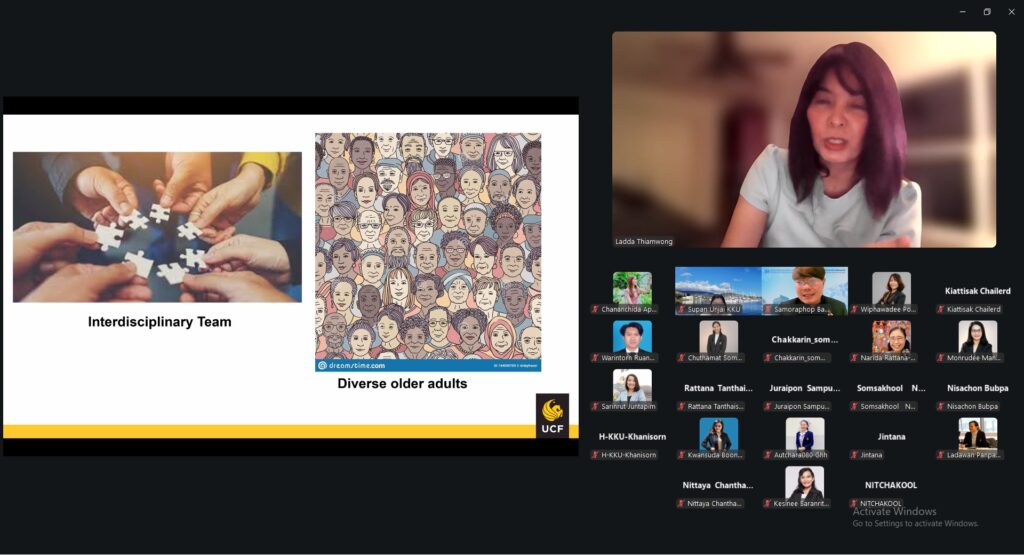The width and height of the screenshot is (1024, 555).
Task: Click muted mic icon beside H-KKU-Khanisorn label
Action: tap(596, 455)
